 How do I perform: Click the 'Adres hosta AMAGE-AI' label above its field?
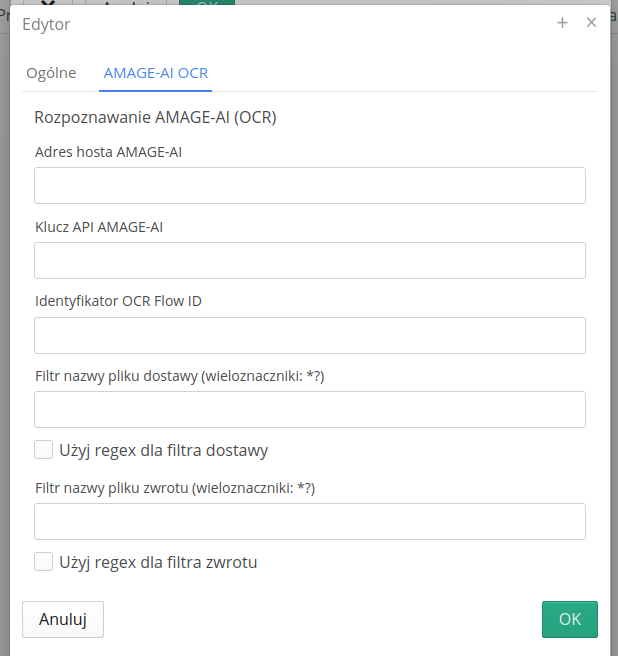tap(108, 153)
